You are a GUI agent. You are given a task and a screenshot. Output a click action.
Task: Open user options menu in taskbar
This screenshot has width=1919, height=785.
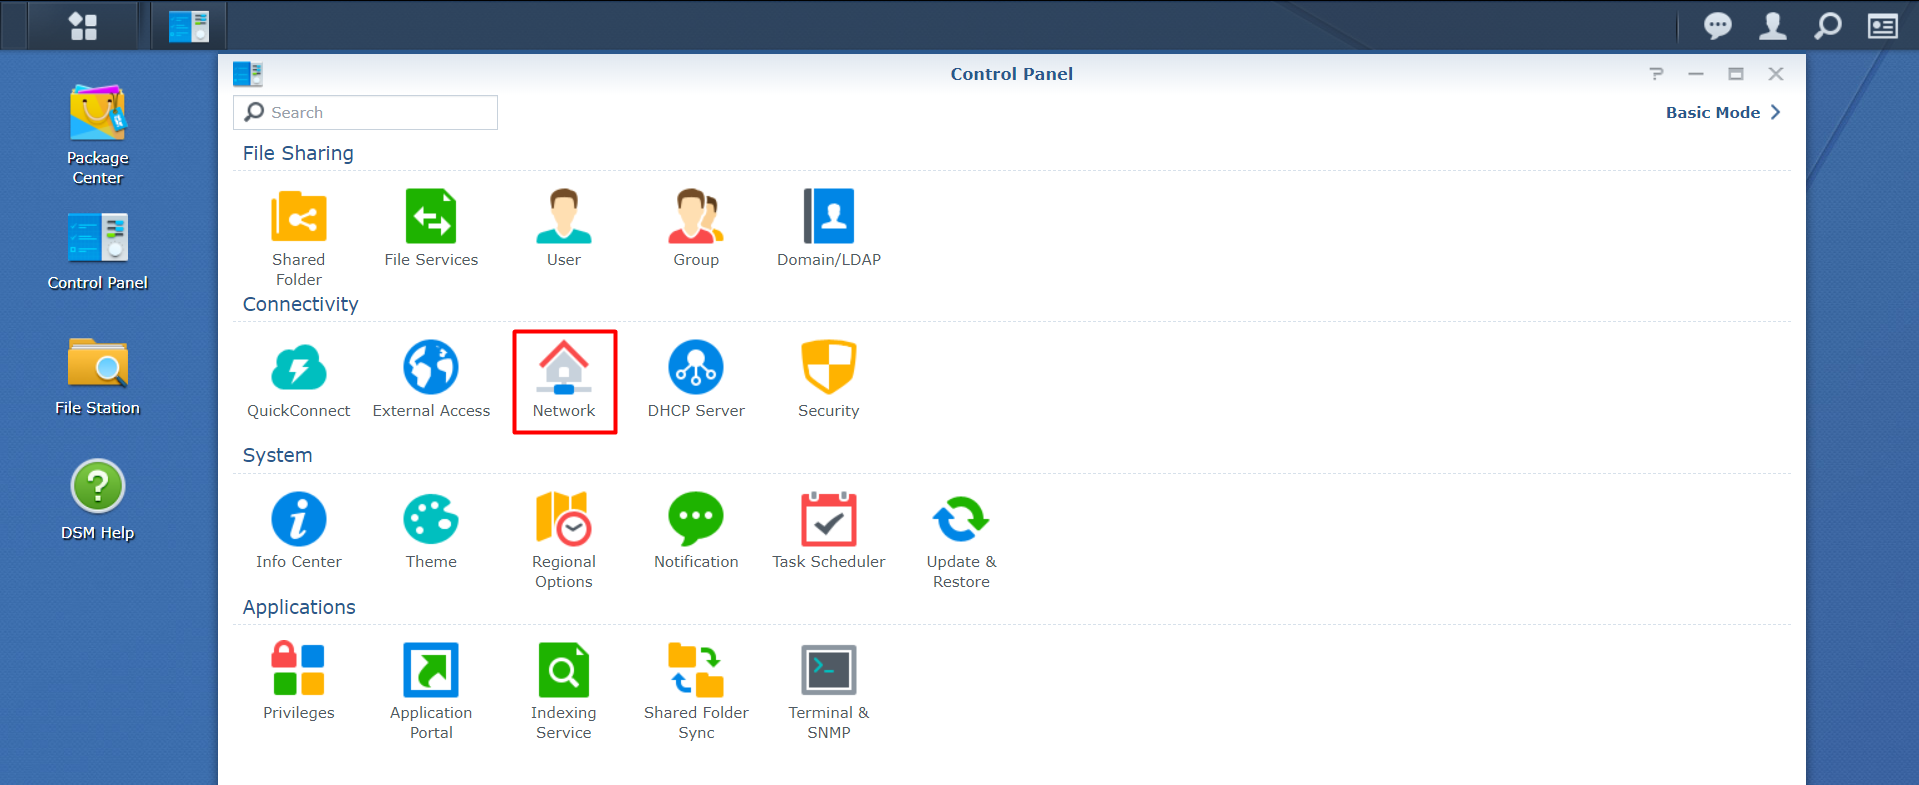point(1773,26)
